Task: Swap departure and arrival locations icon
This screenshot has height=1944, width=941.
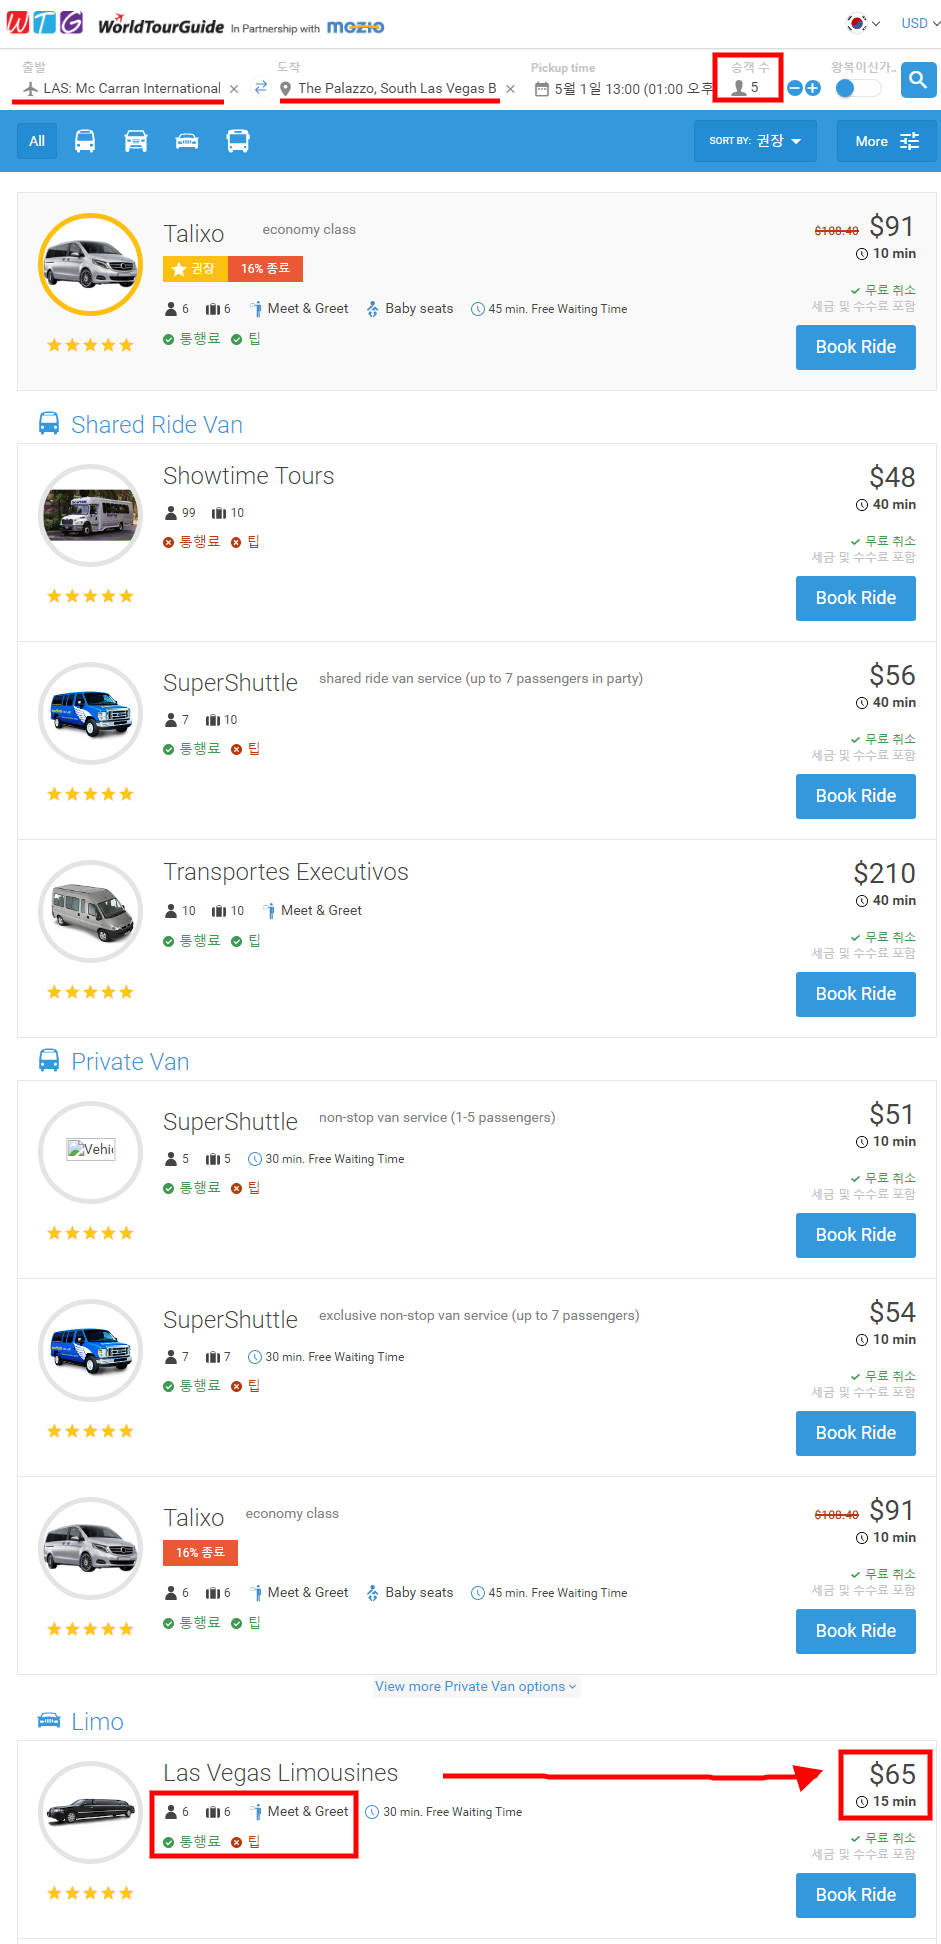Action: 261,88
